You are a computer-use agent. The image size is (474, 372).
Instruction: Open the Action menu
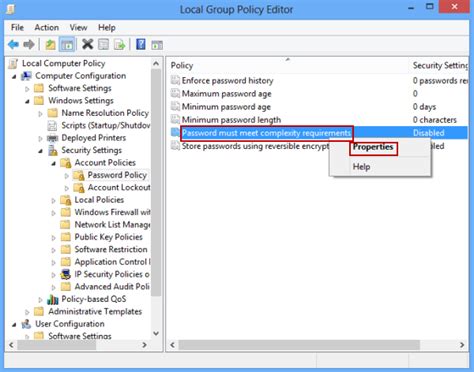click(47, 27)
